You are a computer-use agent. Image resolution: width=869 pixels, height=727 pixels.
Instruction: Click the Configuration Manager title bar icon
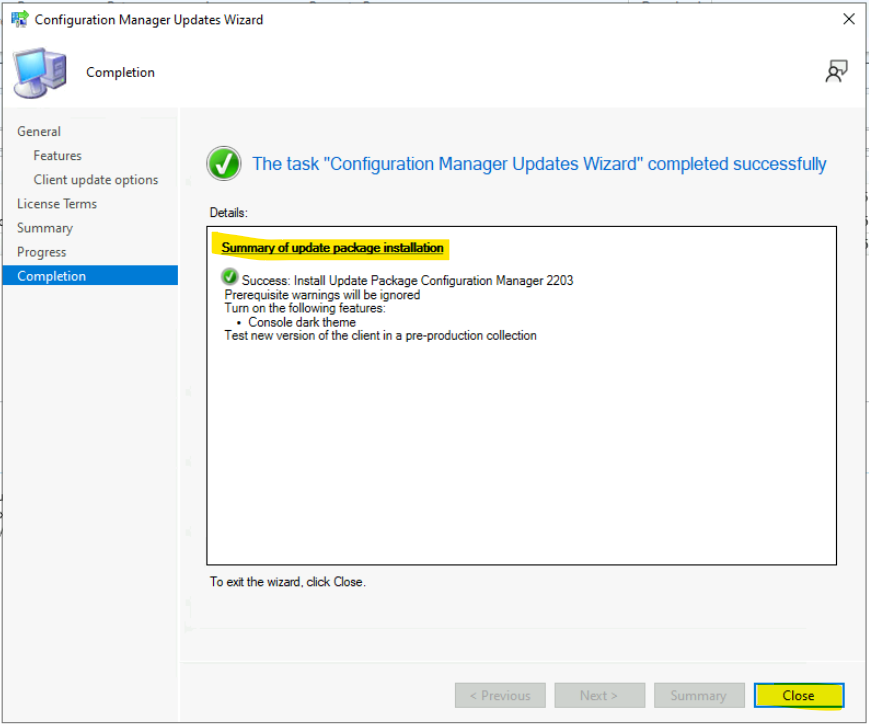click(x=20, y=19)
